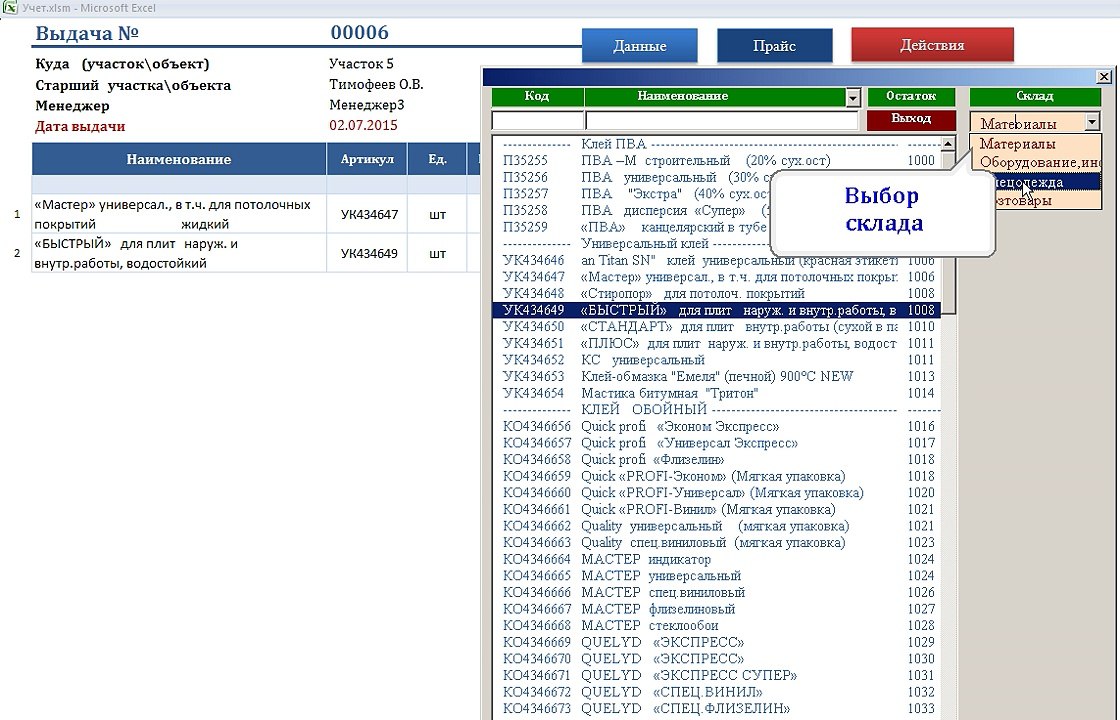Select row КО4346665 МАСТЕР универсальный
This screenshot has width=1120, height=720.
[x=717, y=576]
